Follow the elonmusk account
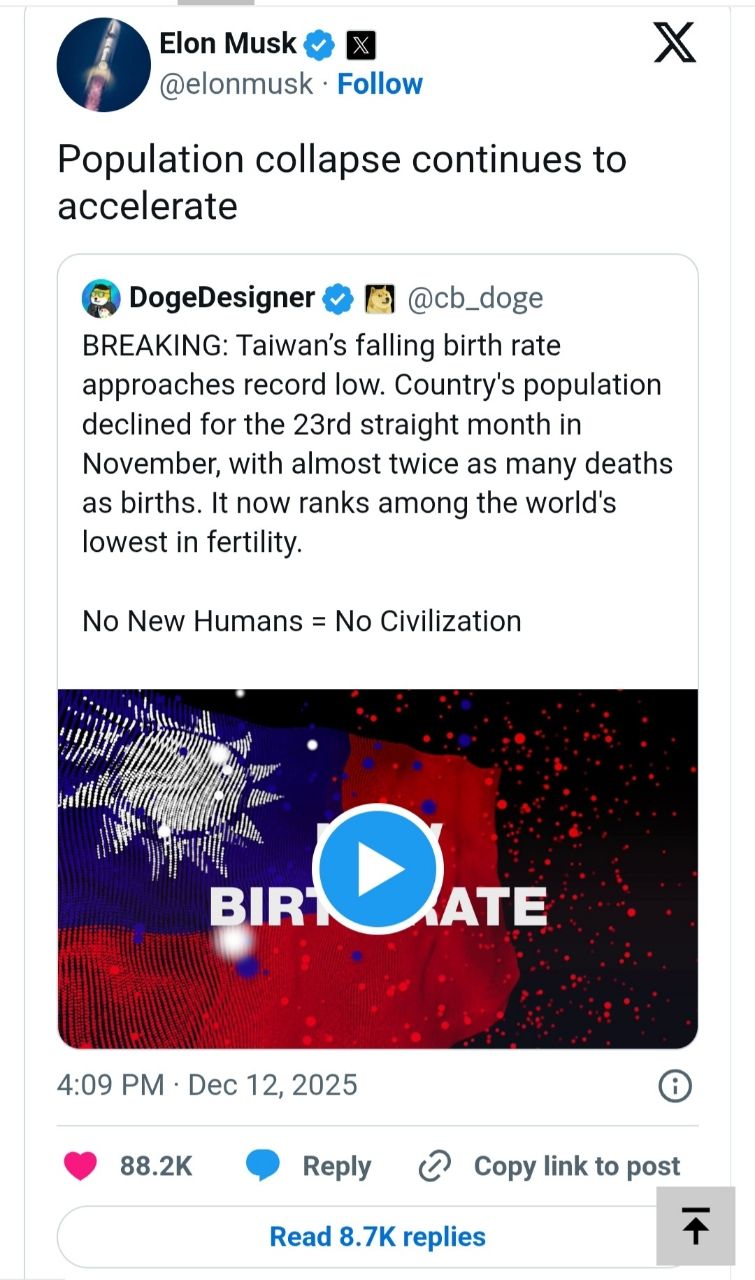This screenshot has height=1280, width=755. click(x=380, y=84)
